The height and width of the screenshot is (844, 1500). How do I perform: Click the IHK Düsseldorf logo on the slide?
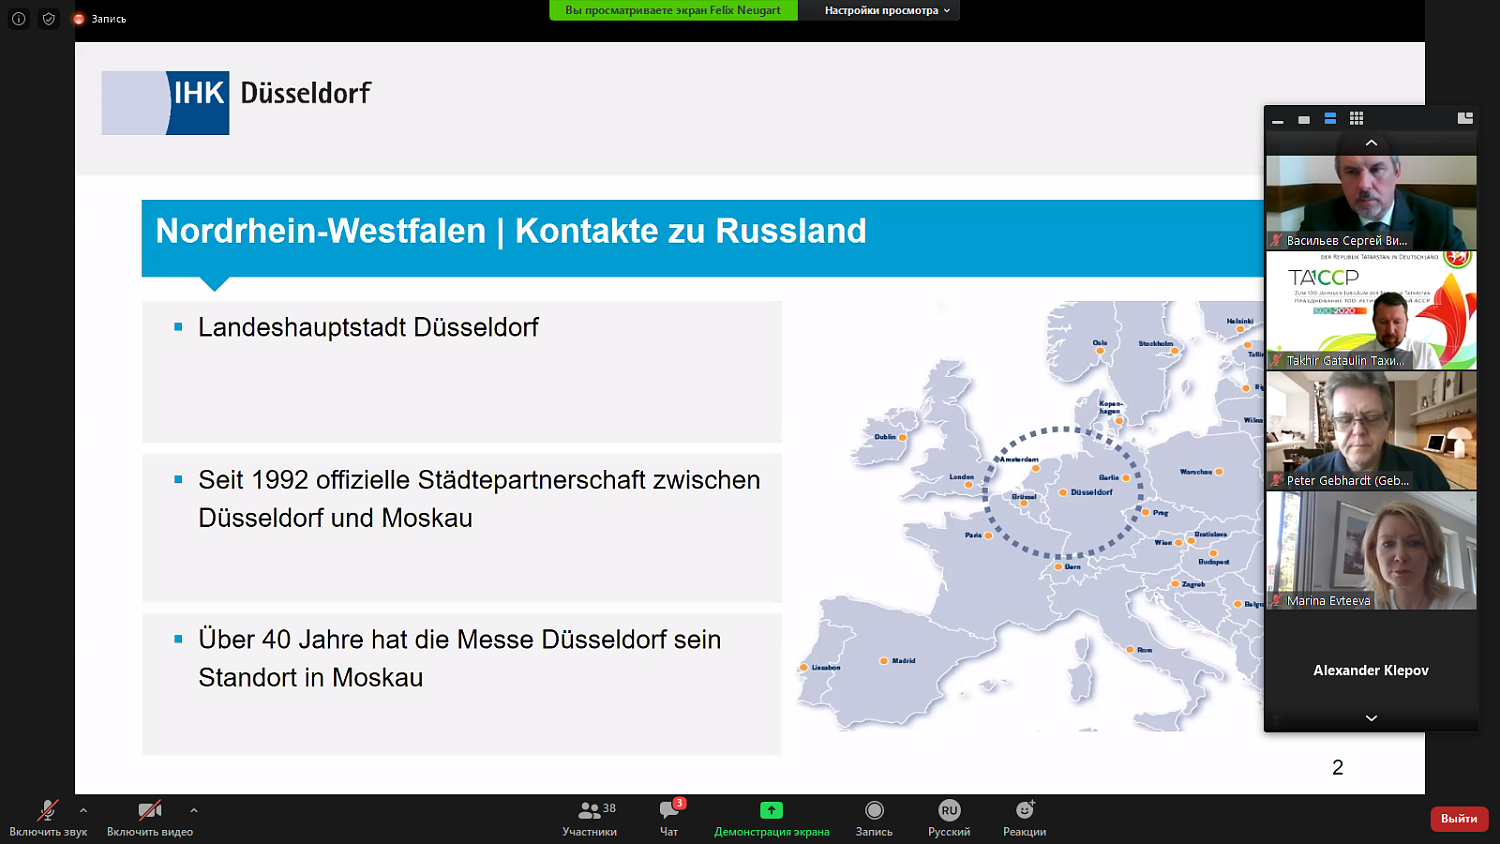pos(236,102)
